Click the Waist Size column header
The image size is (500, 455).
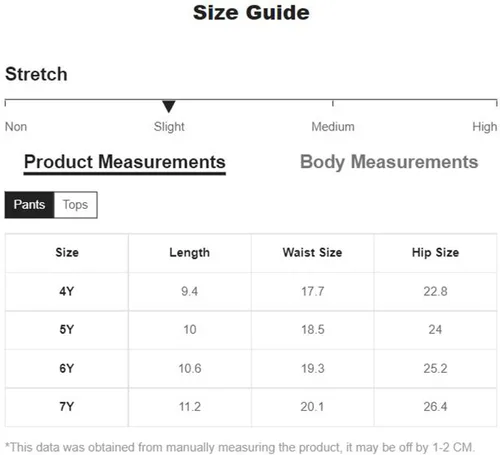point(312,253)
